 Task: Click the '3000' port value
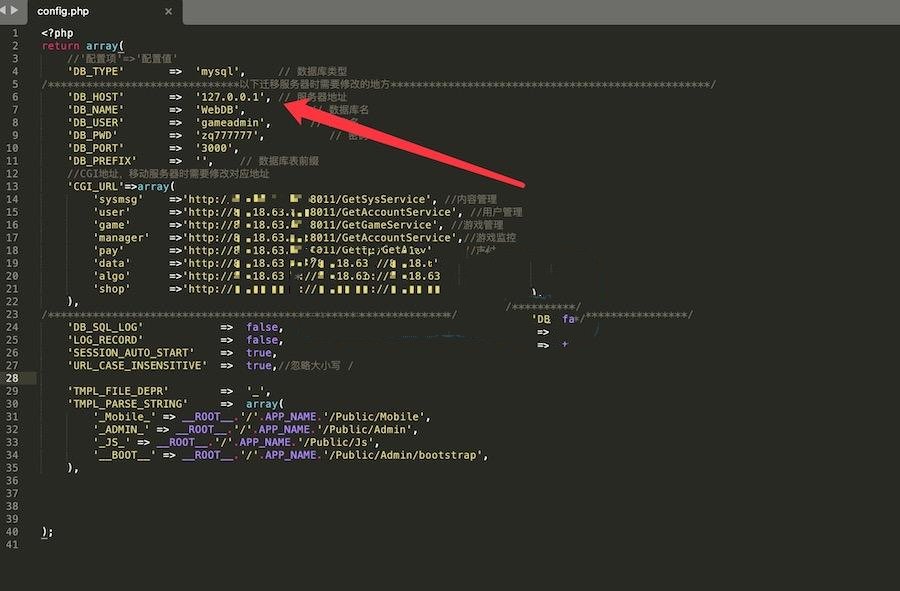point(216,148)
